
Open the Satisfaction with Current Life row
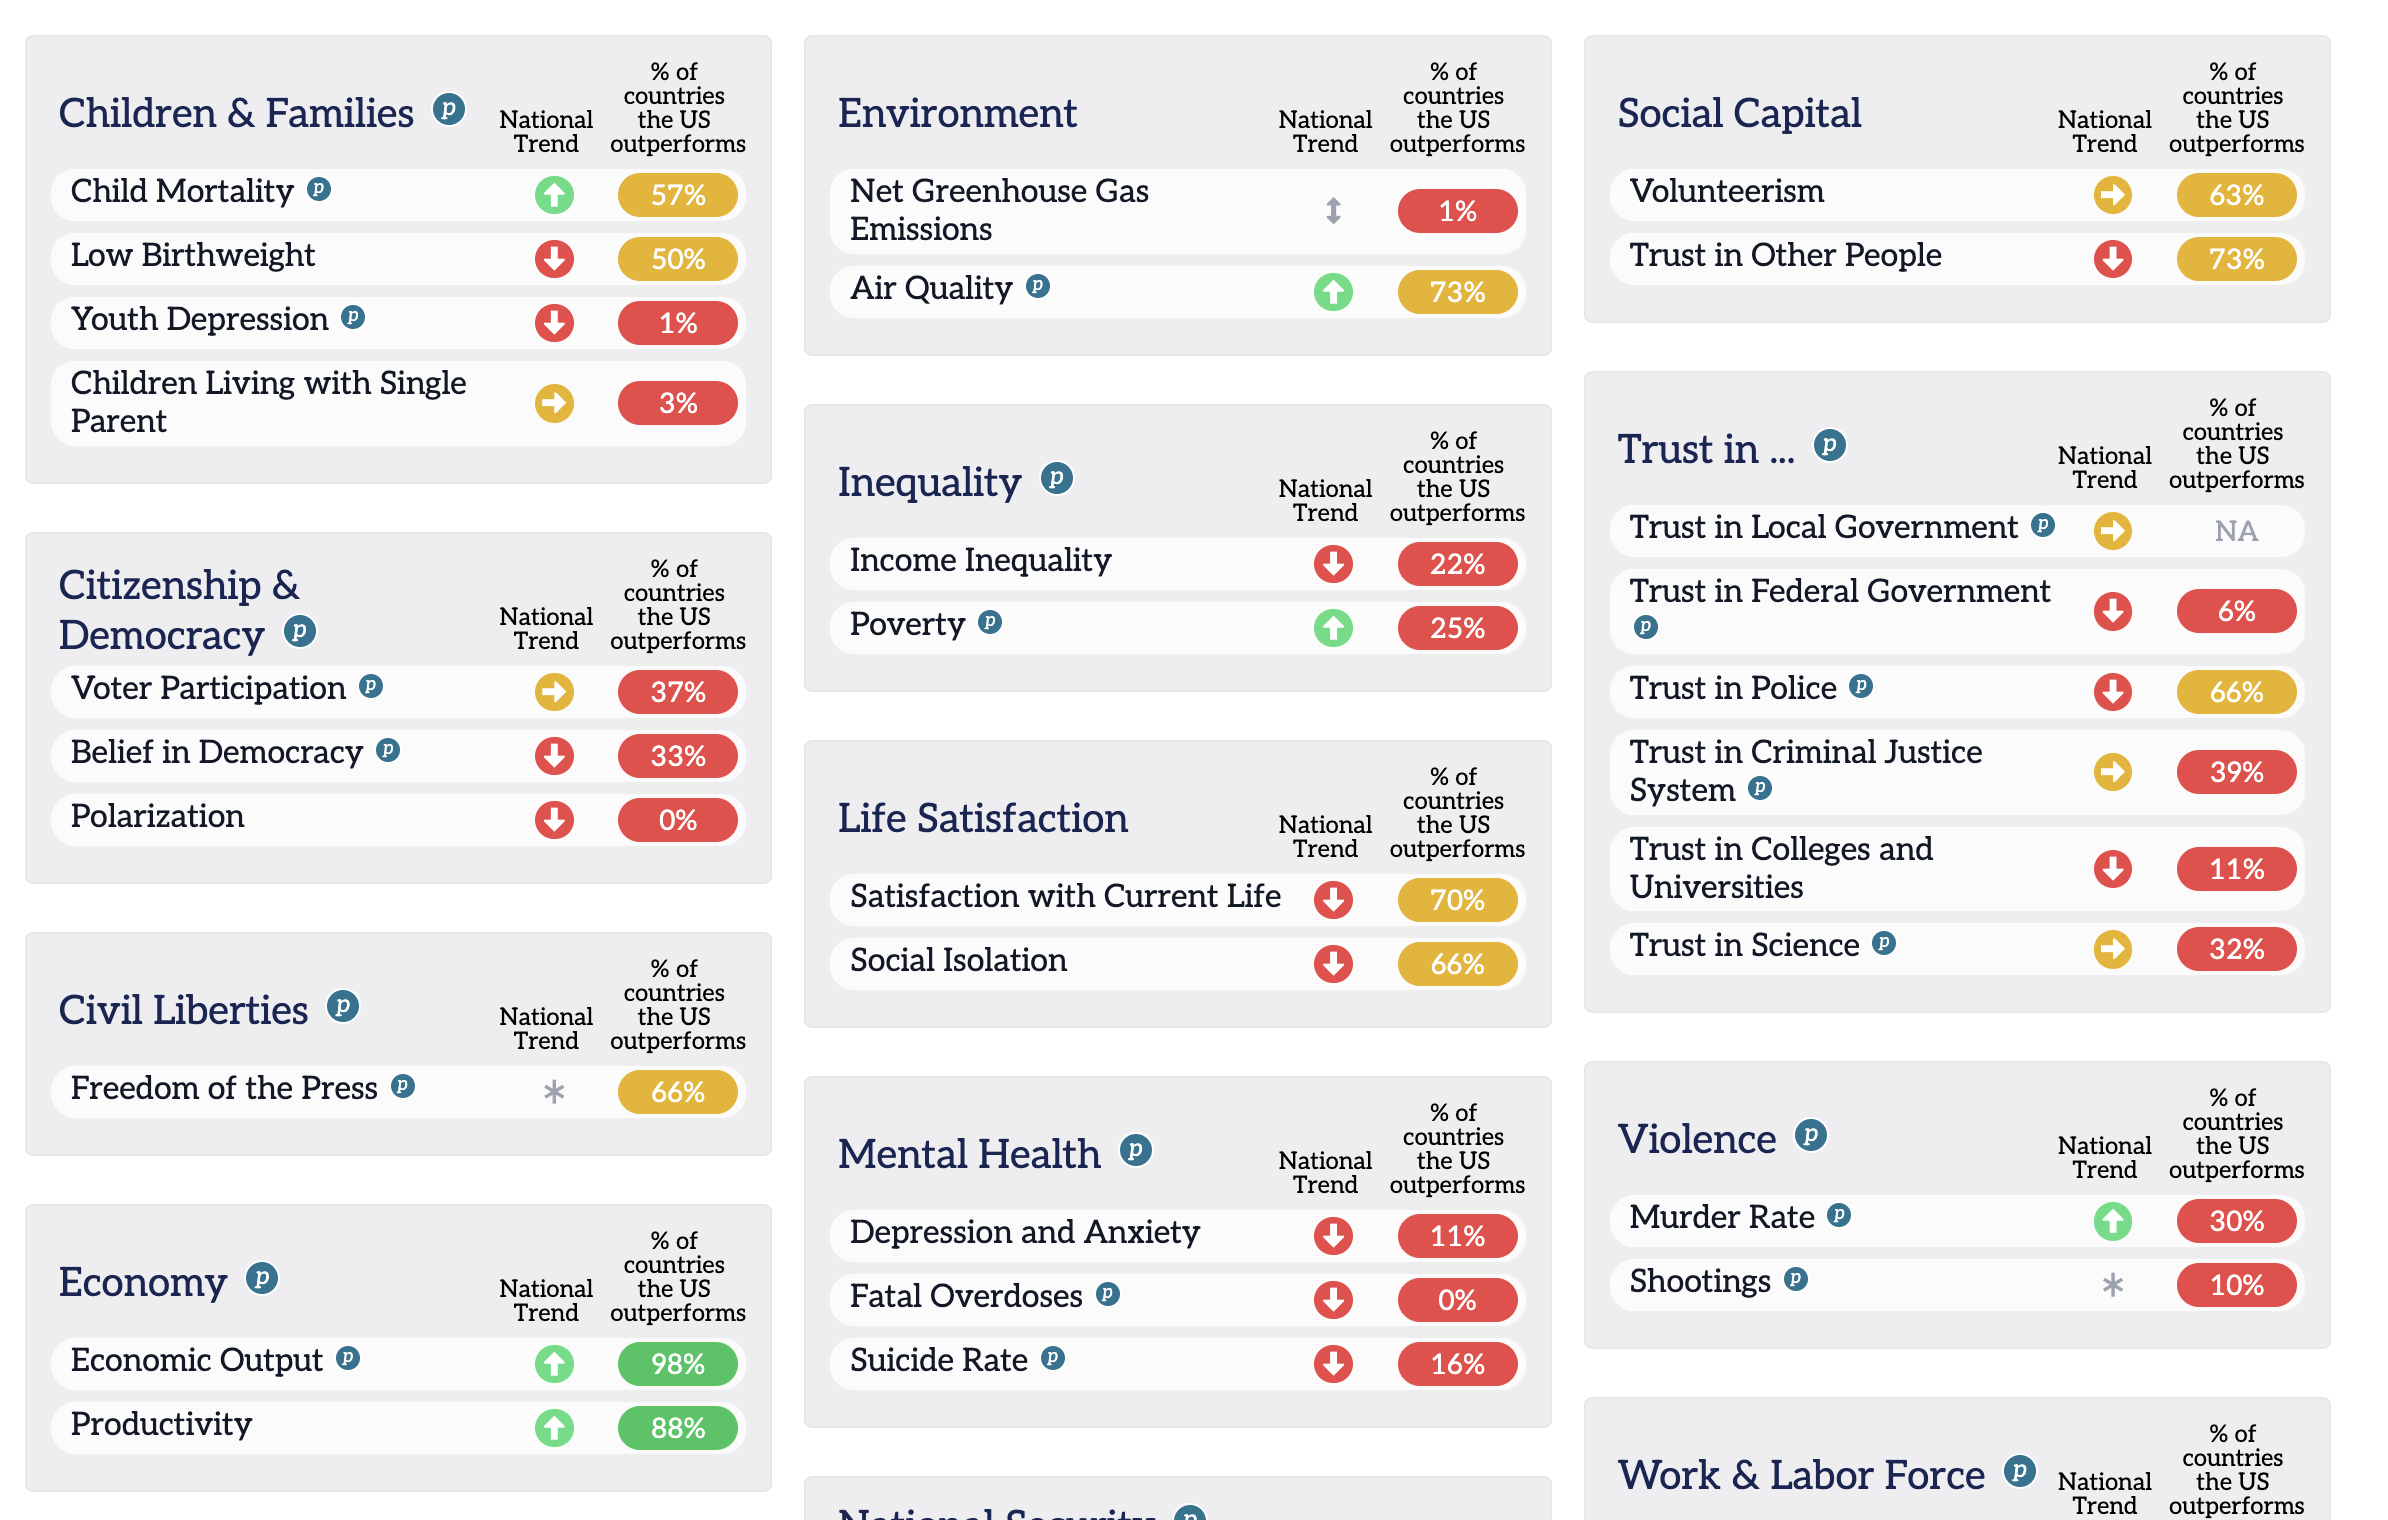point(1065,896)
